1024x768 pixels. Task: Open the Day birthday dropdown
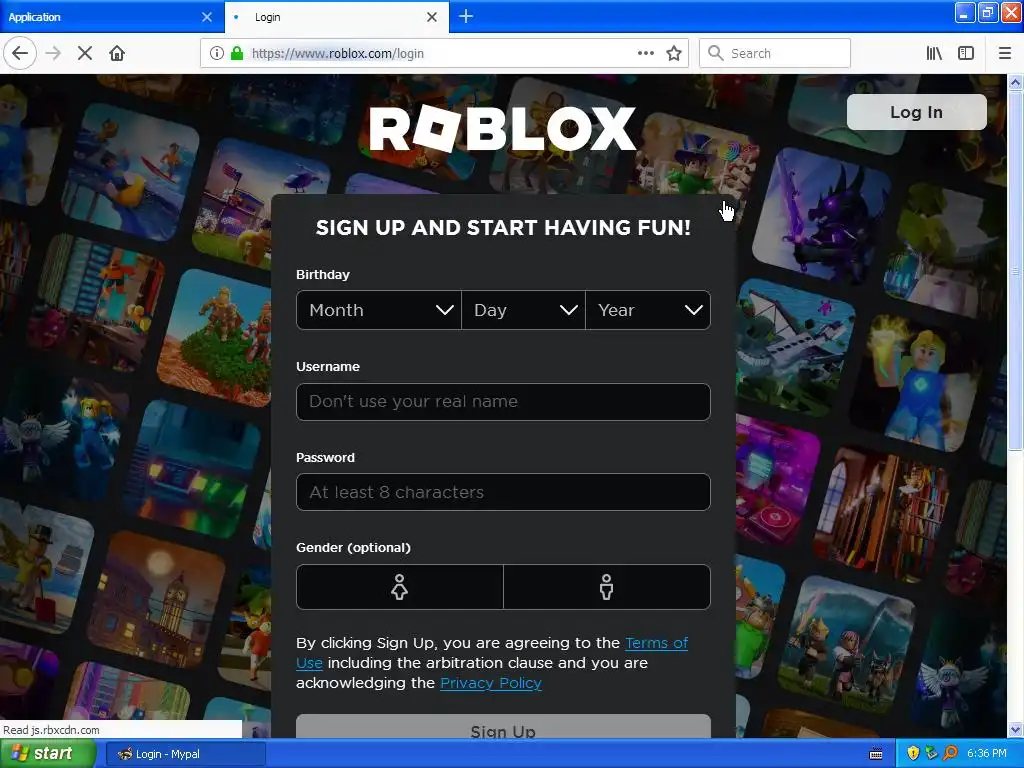pos(524,310)
